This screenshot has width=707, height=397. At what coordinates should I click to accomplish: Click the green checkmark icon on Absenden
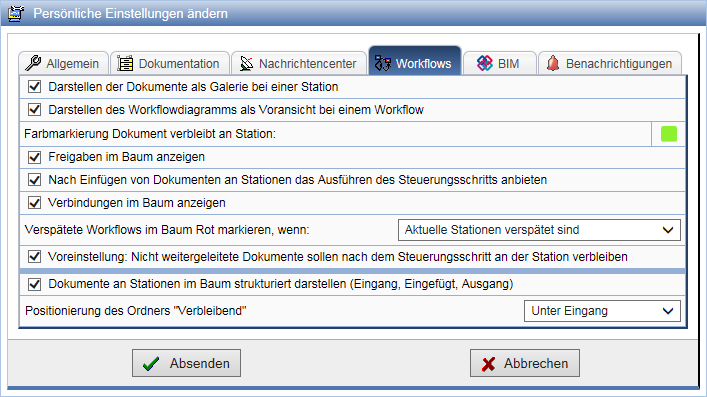click(x=151, y=363)
